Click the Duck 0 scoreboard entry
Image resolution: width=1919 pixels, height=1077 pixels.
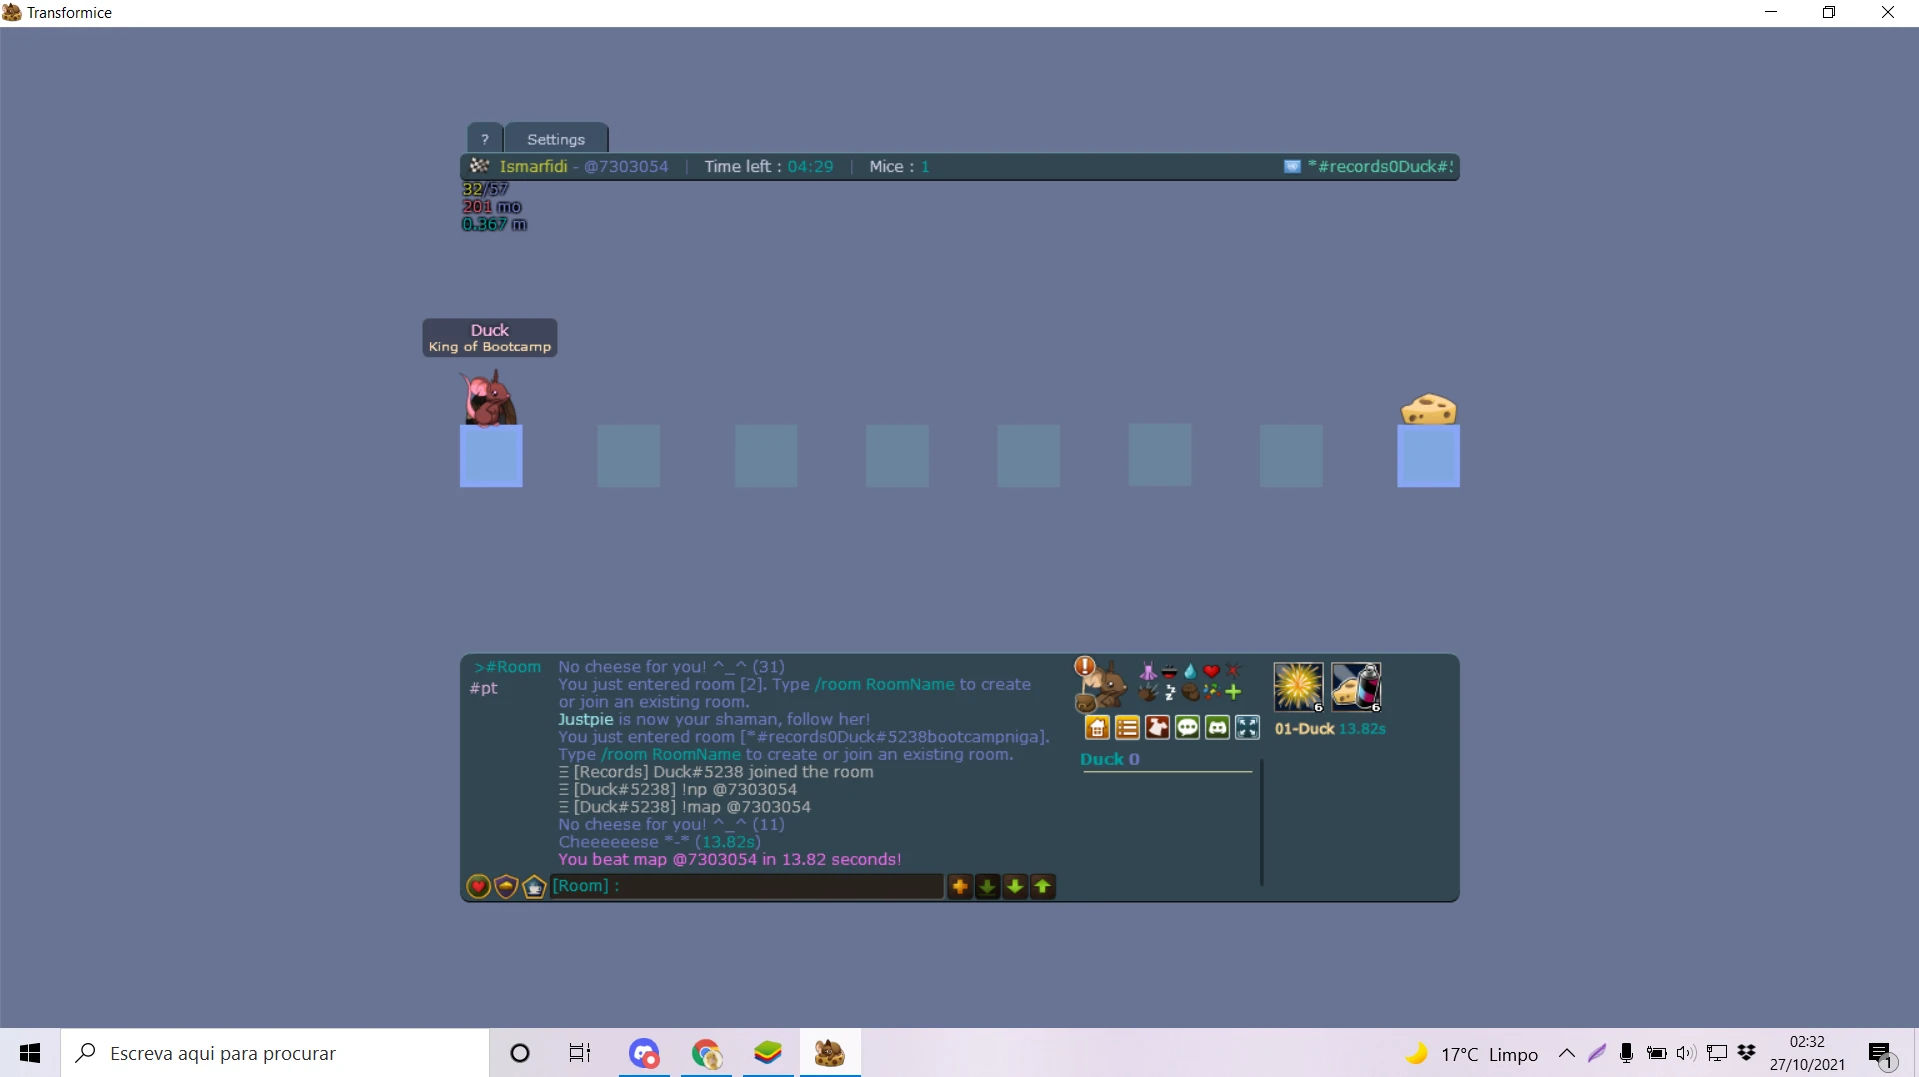pos(1110,759)
